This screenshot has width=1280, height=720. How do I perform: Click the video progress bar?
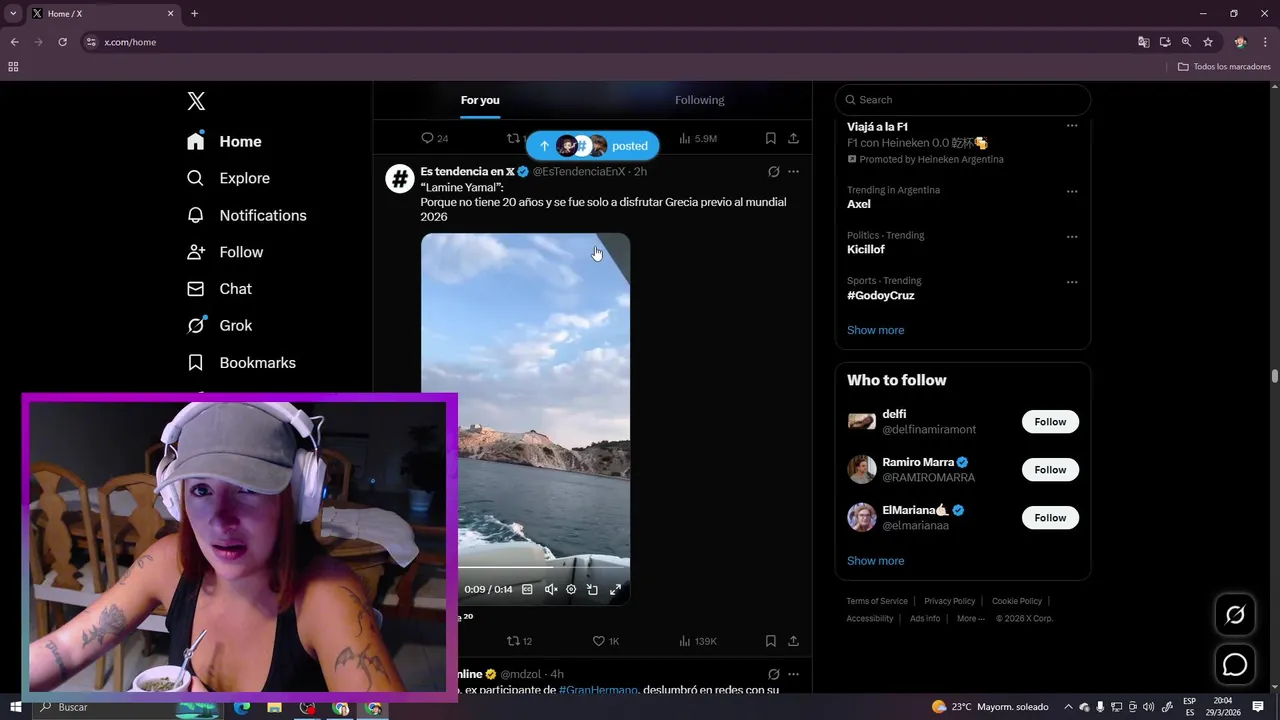(525, 569)
